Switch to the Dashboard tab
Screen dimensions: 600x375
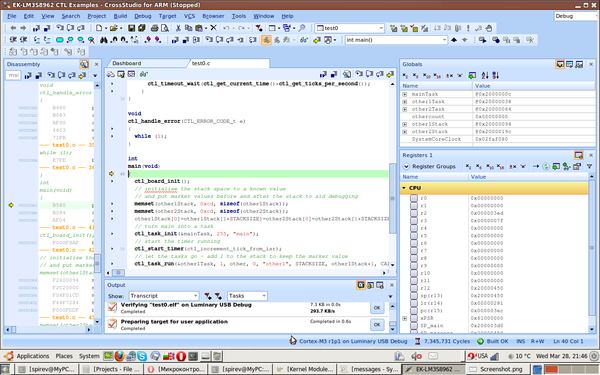point(127,63)
